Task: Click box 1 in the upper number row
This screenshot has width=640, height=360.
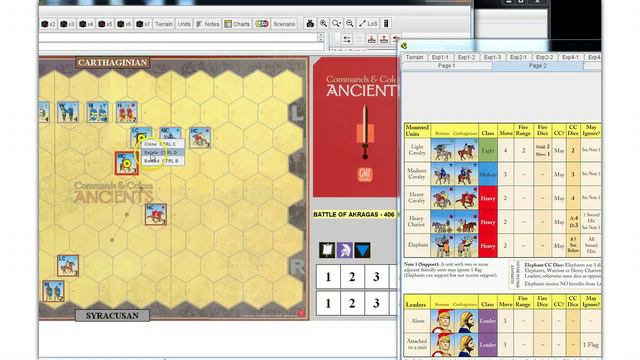Action: pos(328,277)
